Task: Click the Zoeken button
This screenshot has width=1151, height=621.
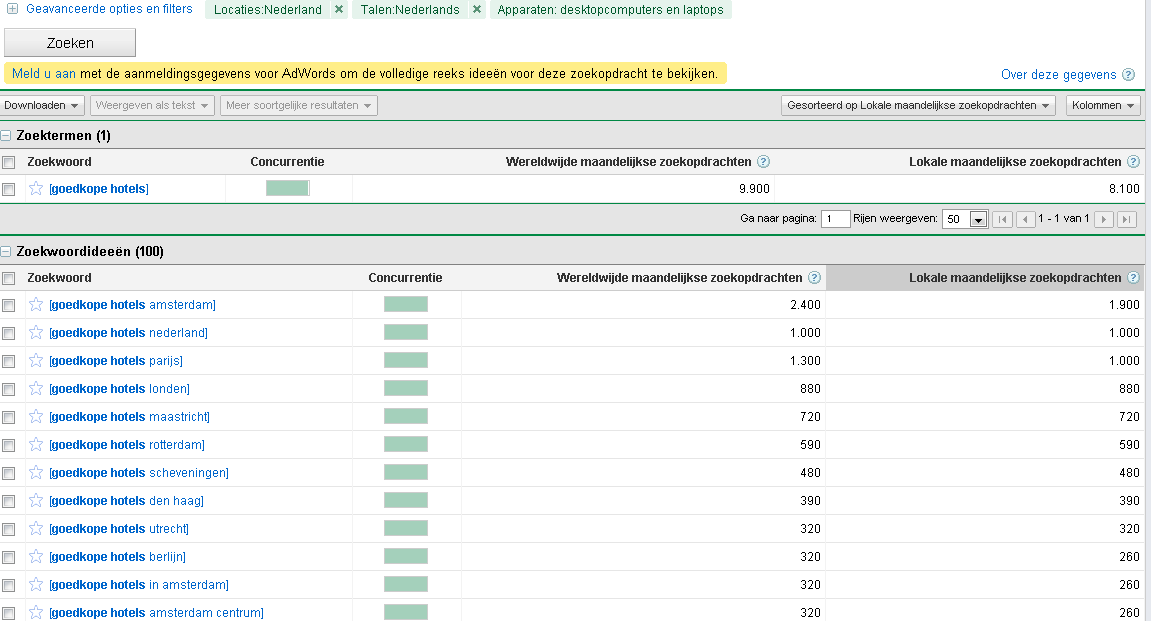Action: (70, 43)
